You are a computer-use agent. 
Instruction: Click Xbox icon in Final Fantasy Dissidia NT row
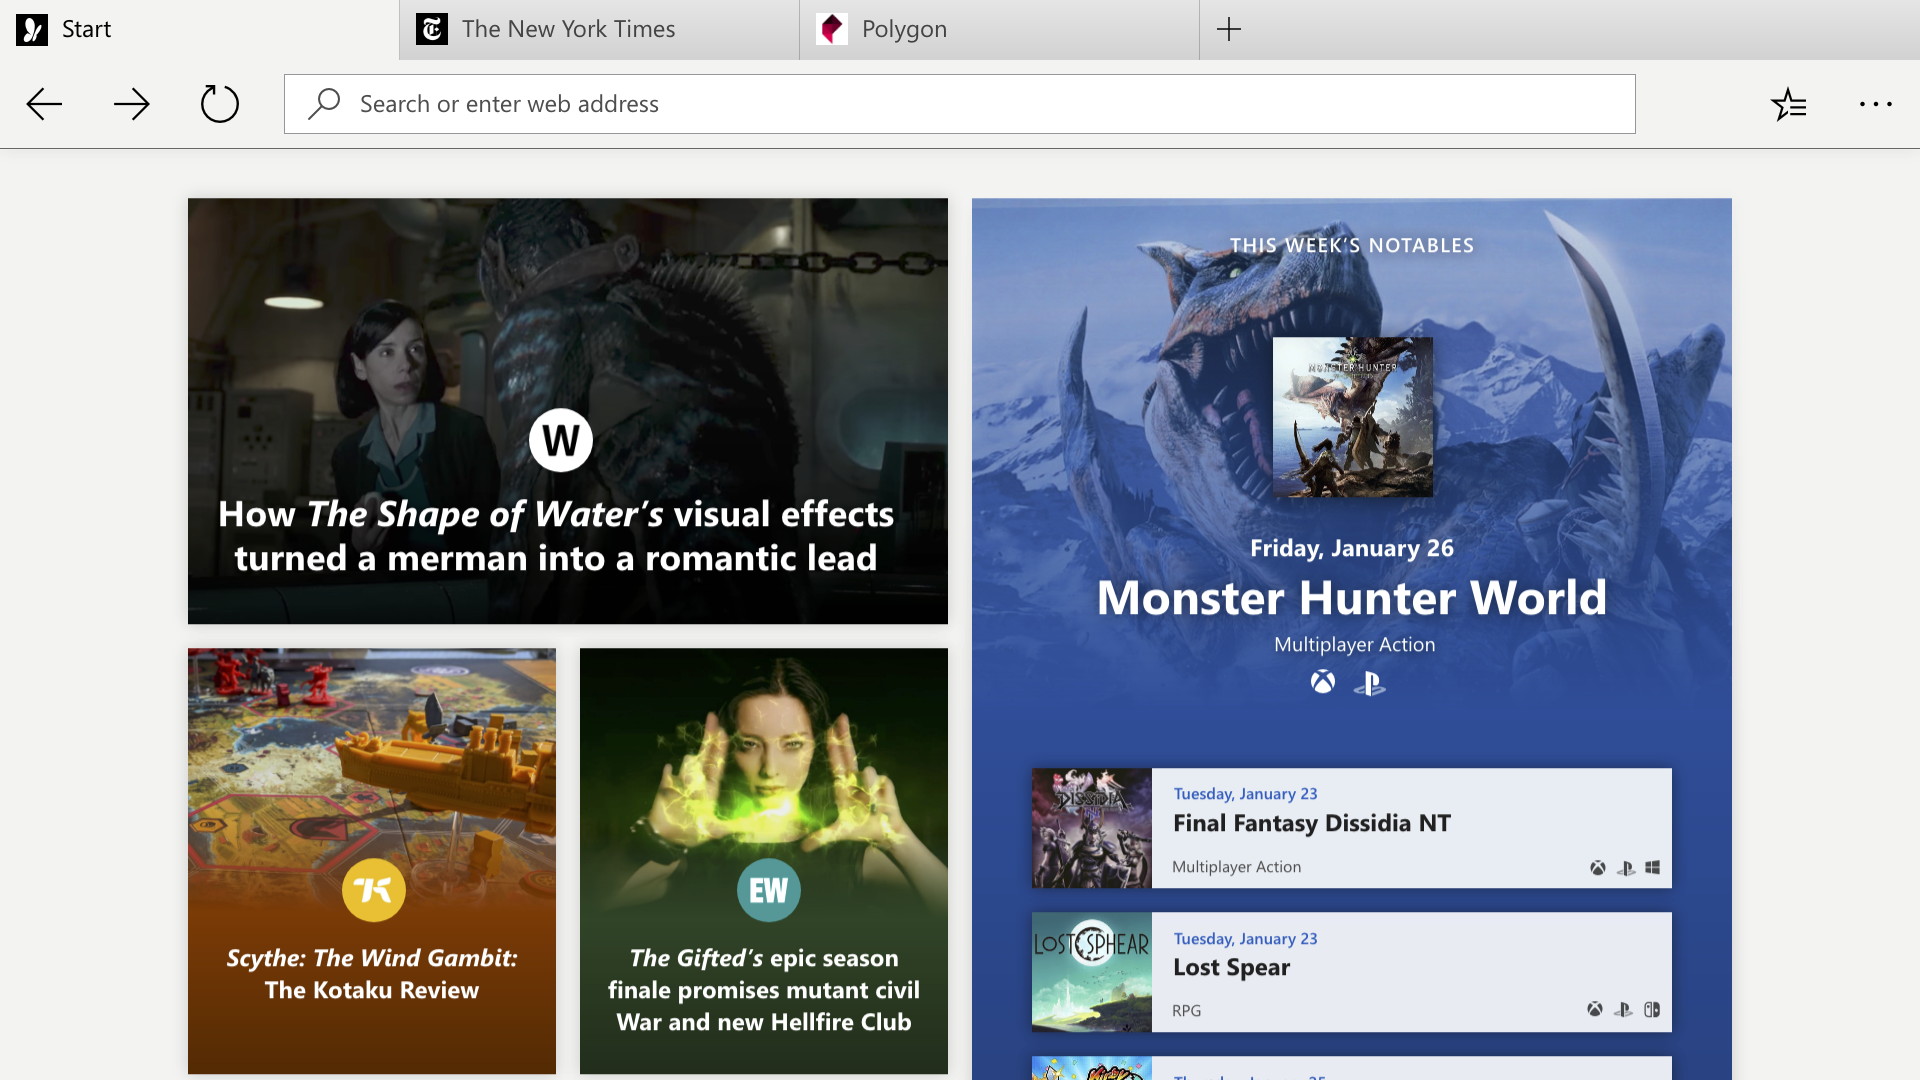(1598, 868)
